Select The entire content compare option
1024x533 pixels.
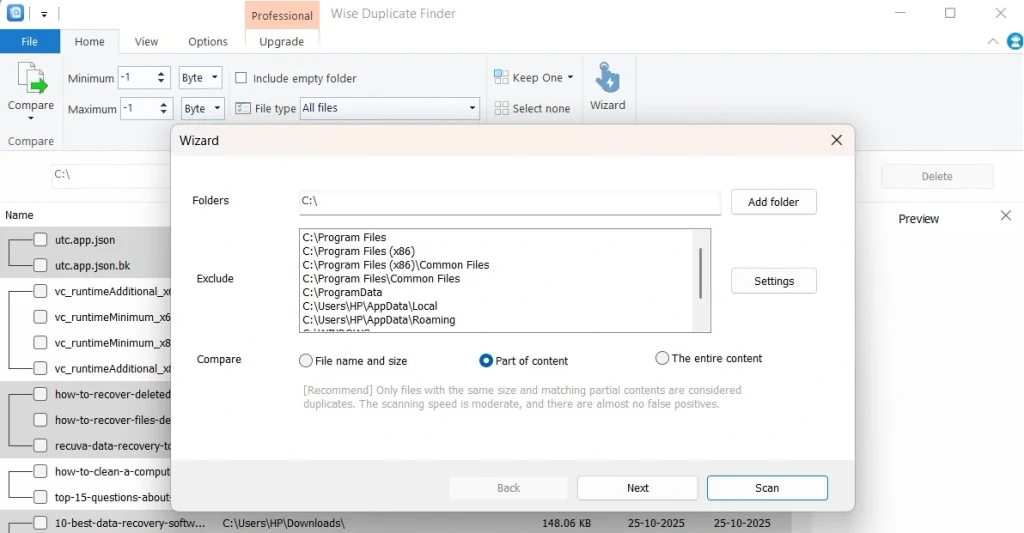(x=662, y=358)
